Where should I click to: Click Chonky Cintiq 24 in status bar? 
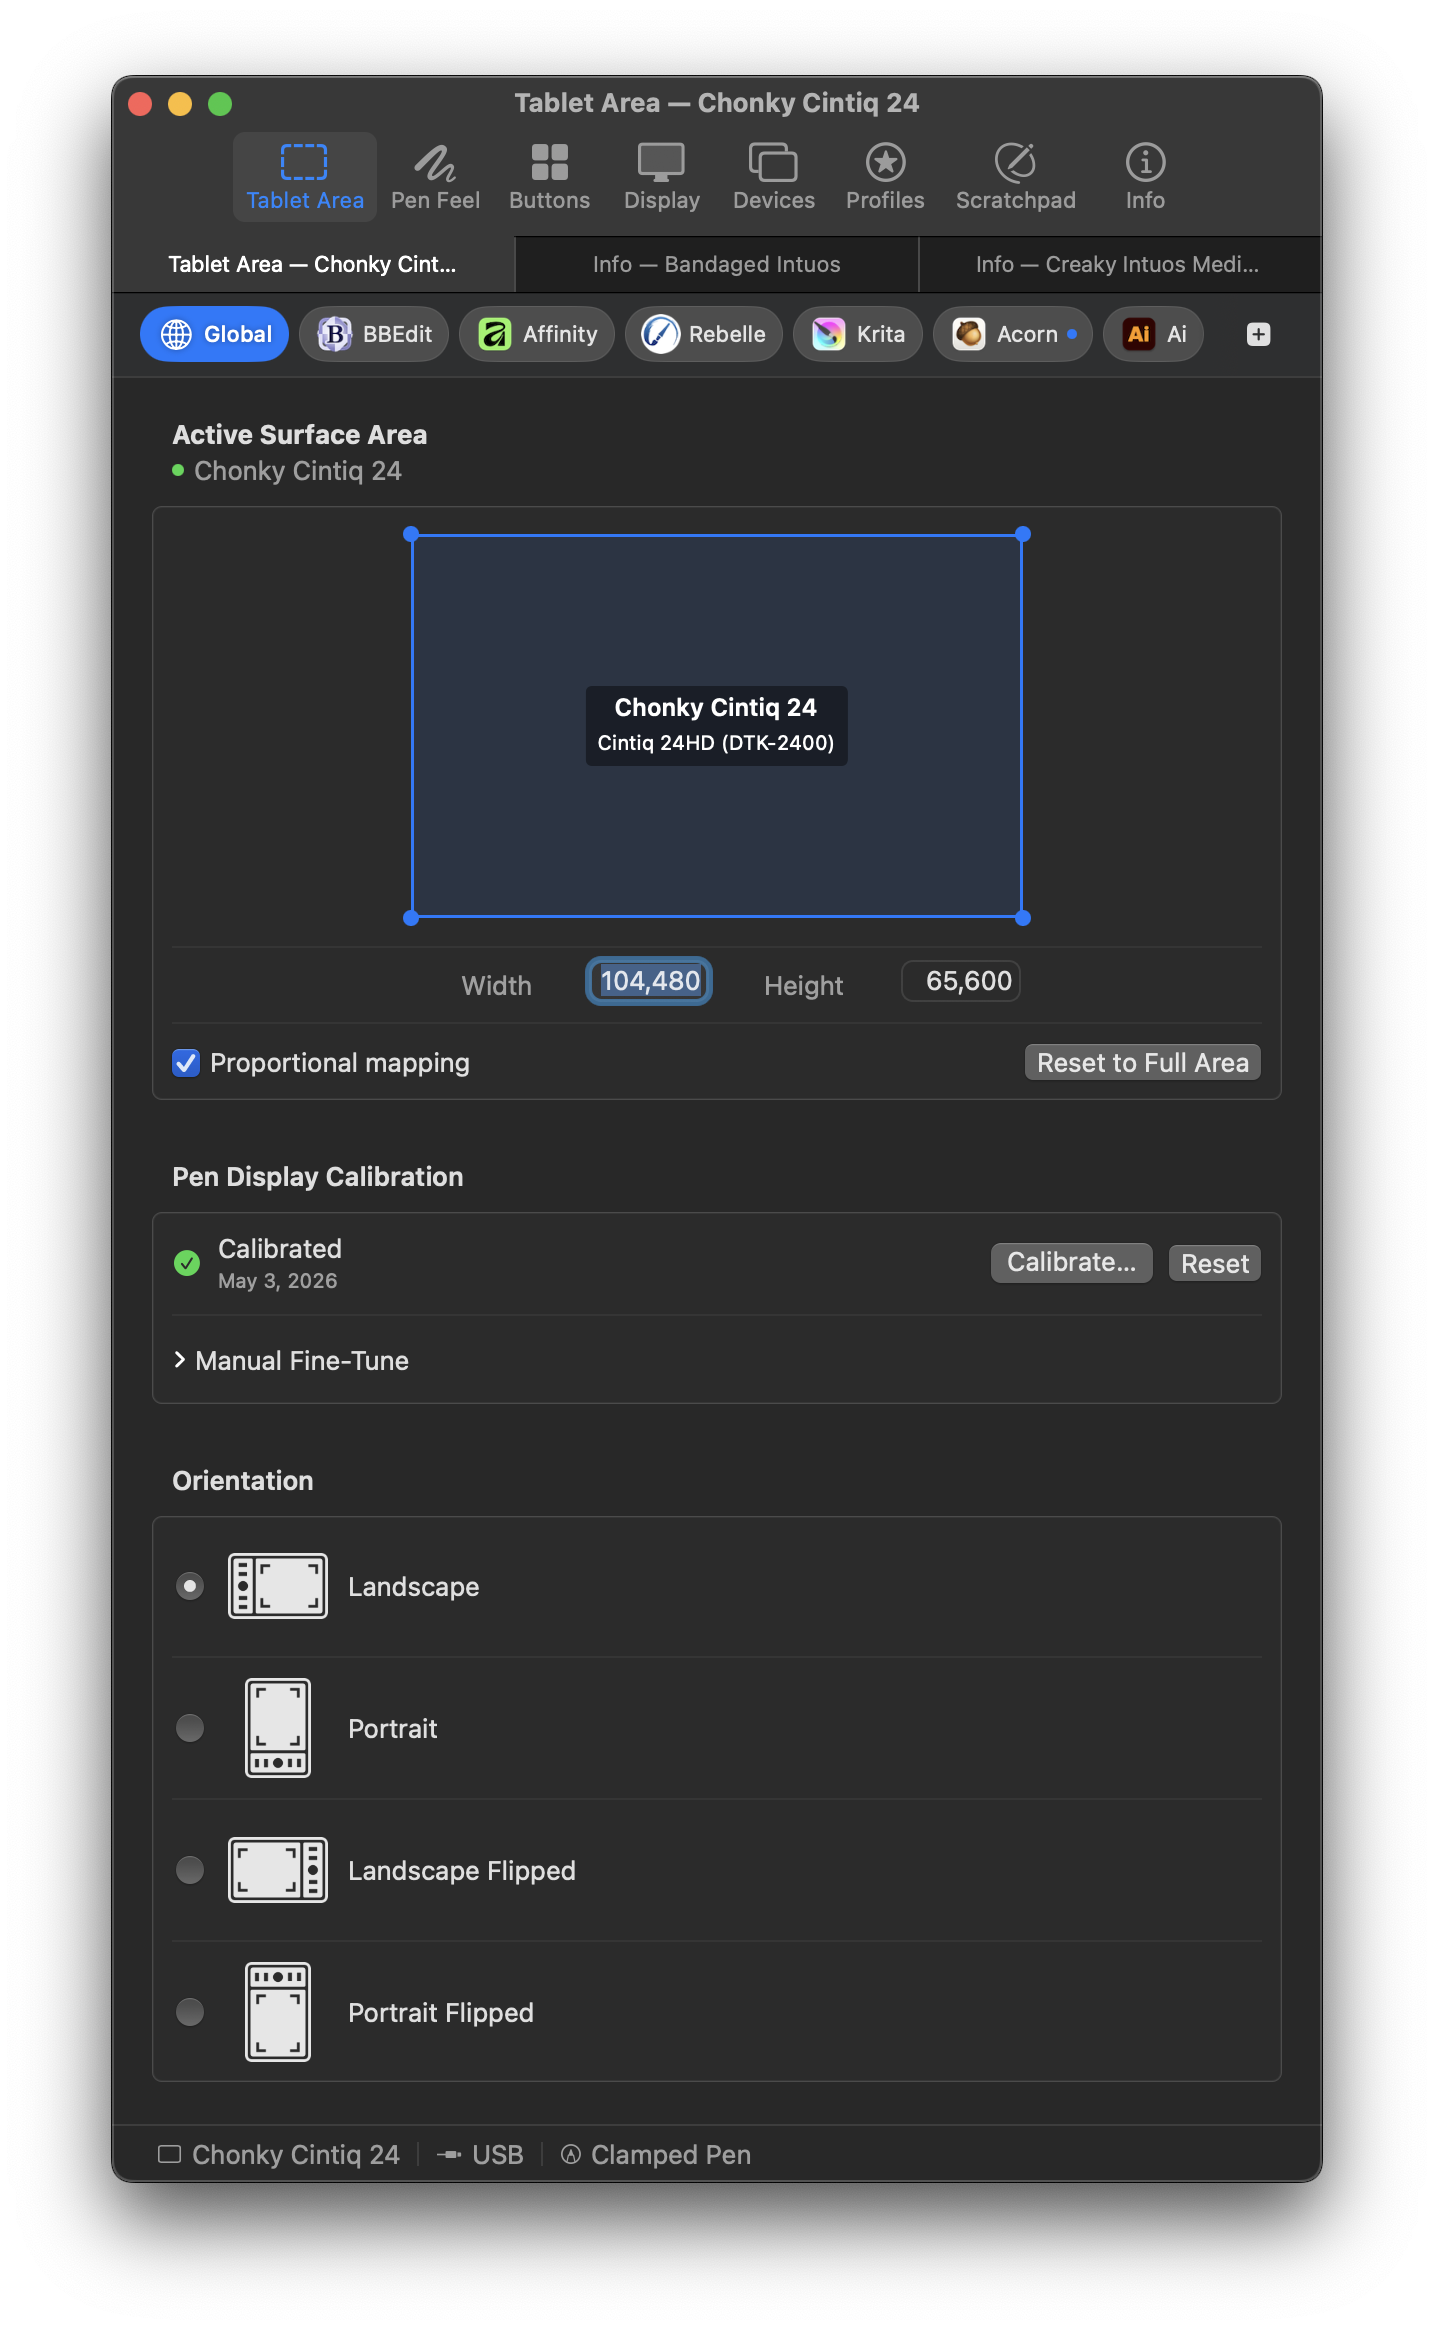click(279, 2154)
